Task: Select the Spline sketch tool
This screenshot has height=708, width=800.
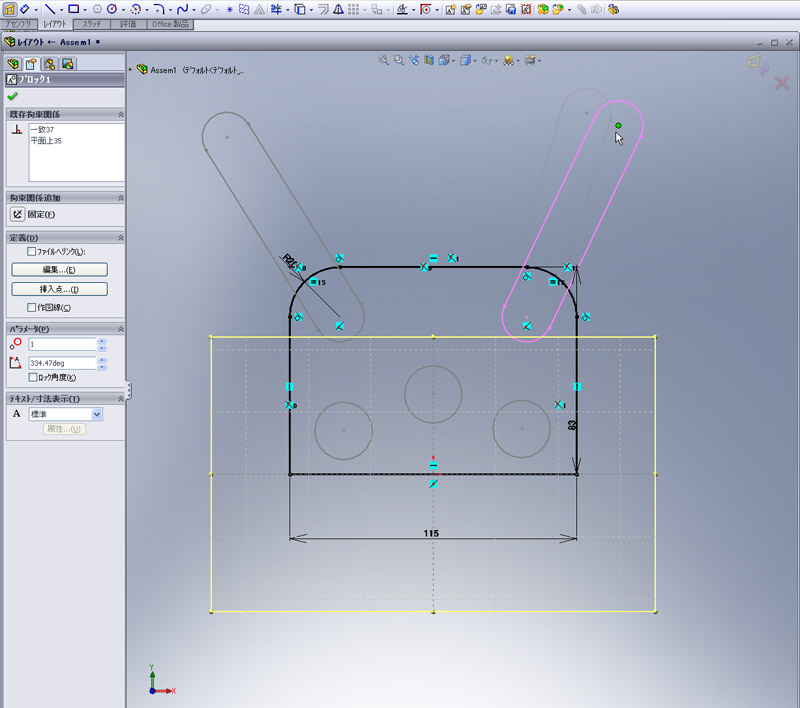Action: point(182,9)
